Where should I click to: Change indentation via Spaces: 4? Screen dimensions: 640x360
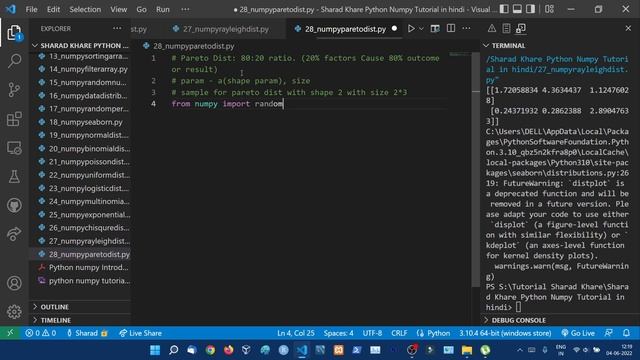(338, 333)
